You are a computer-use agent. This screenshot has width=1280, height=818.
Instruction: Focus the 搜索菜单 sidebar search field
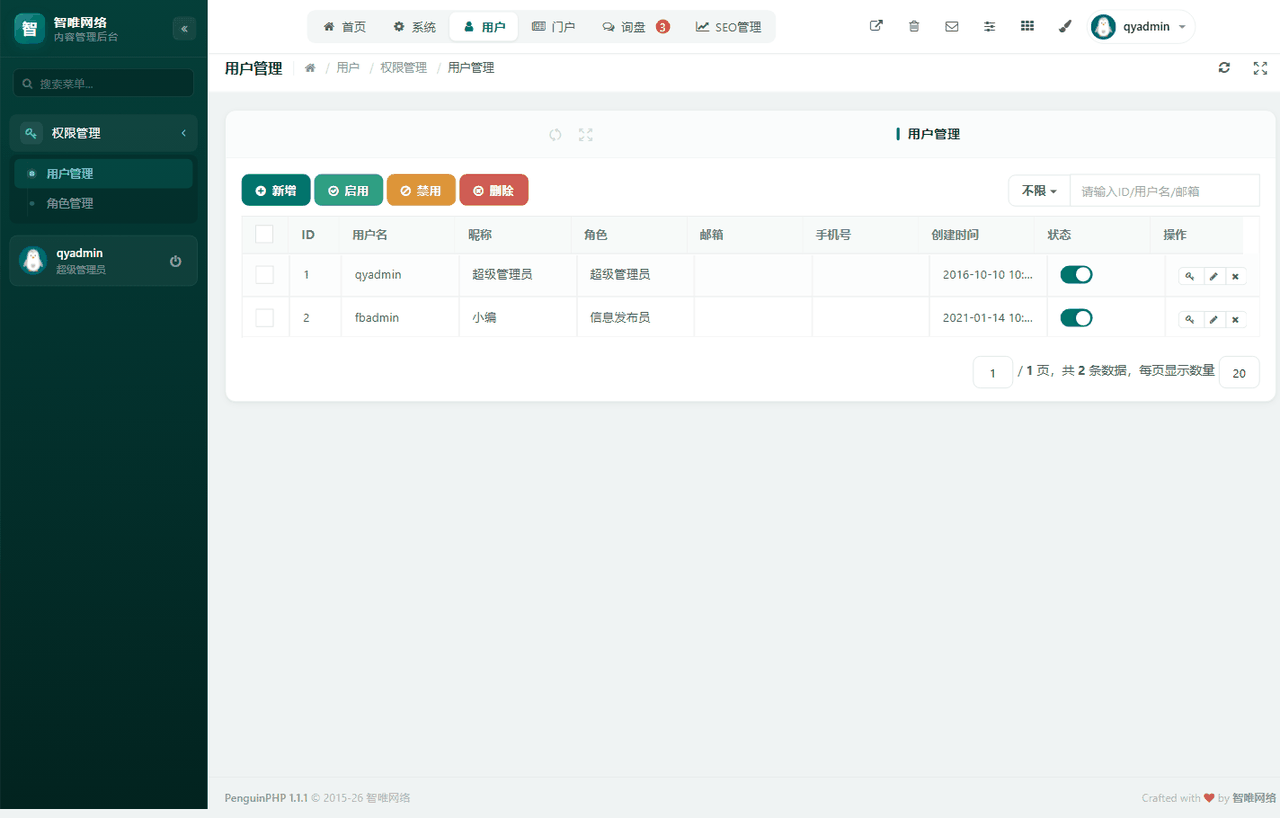[104, 83]
